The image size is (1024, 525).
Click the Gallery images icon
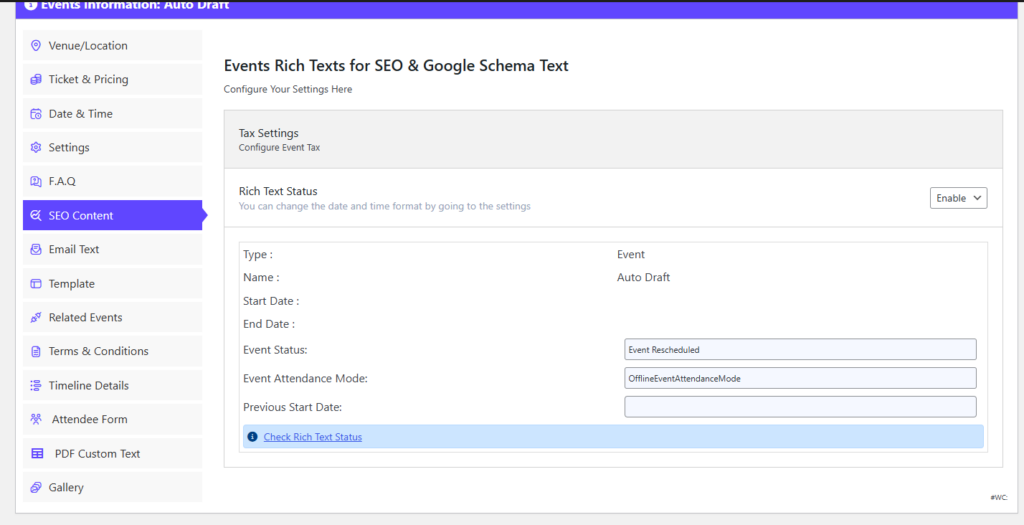point(36,488)
